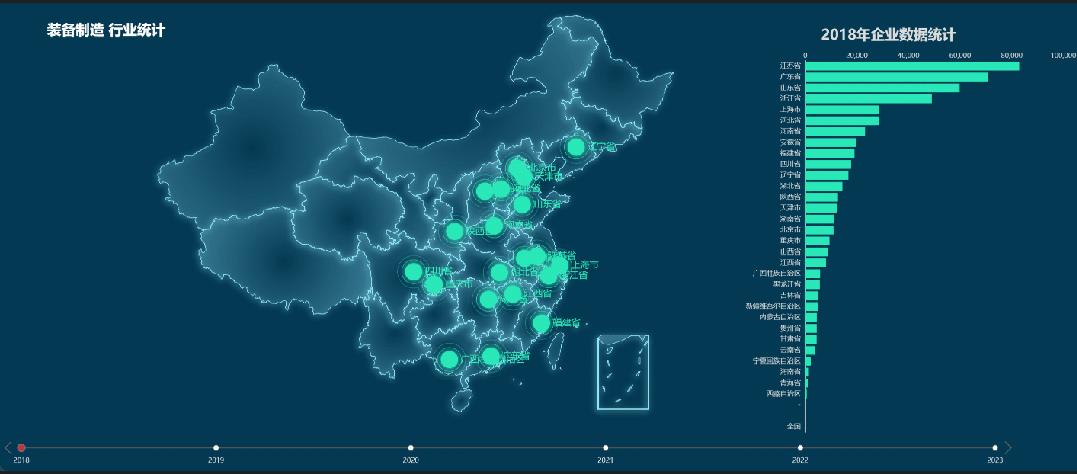Click the Guangdong province map marker
Image resolution: width=1077 pixels, height=474 pixels.
(x=490, y=356)
